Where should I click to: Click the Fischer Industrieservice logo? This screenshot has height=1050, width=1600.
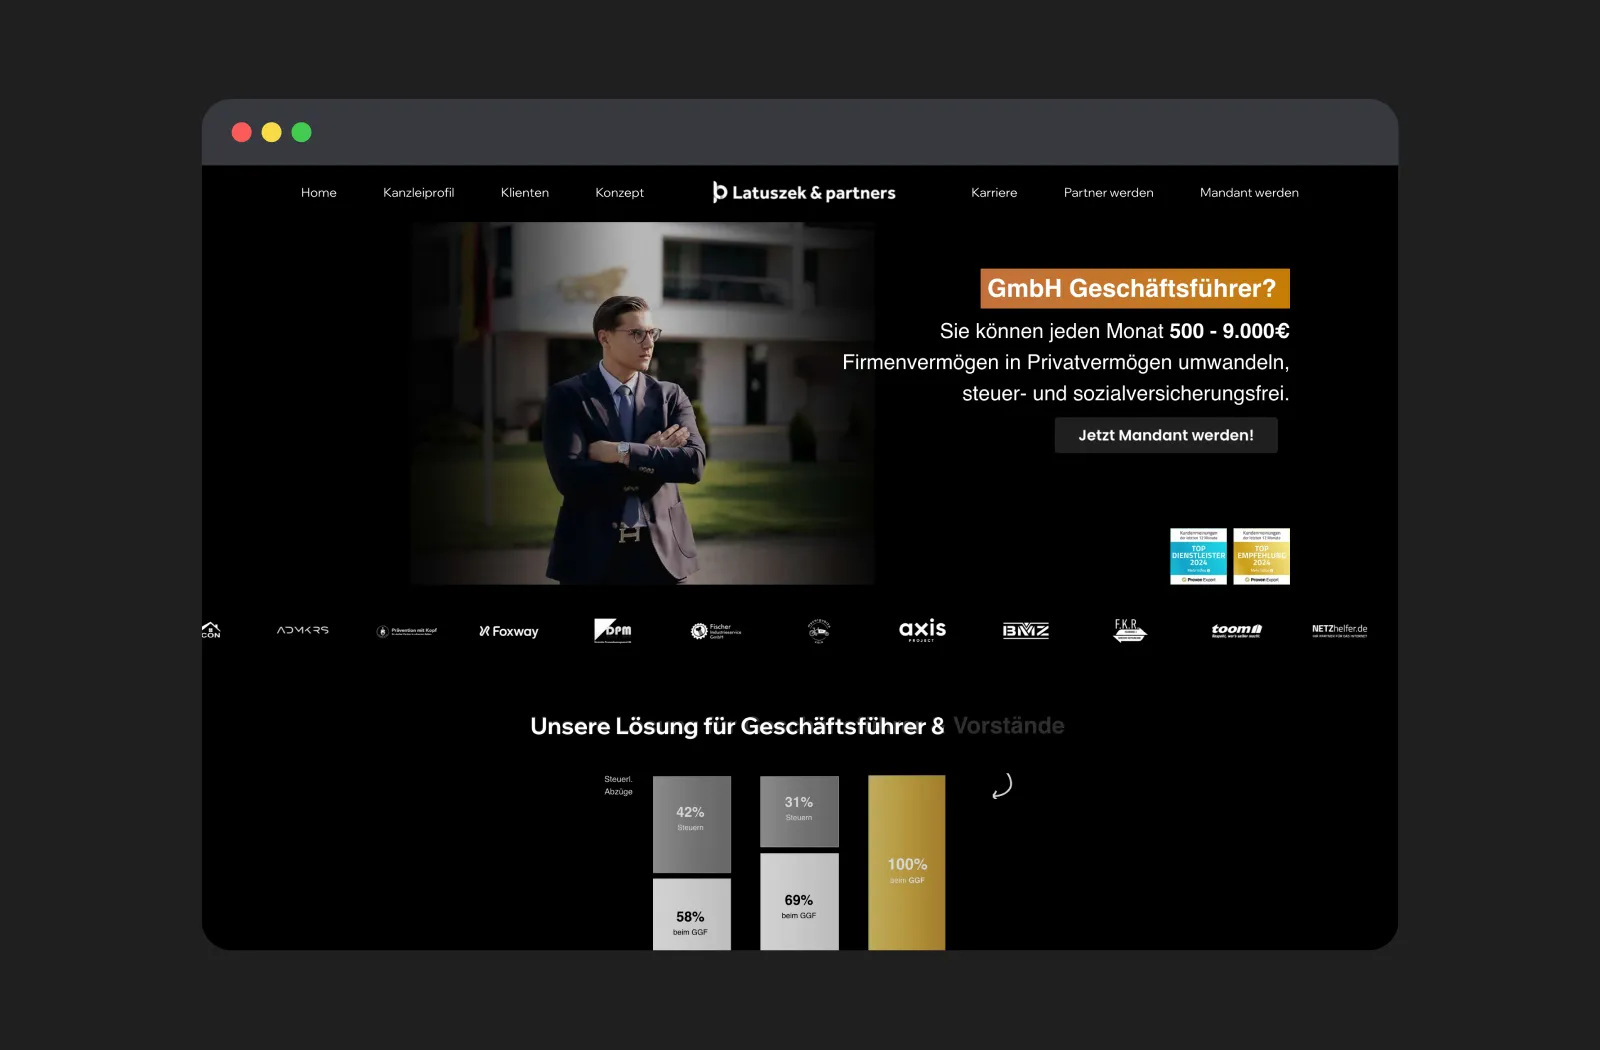tap(716, 631)
